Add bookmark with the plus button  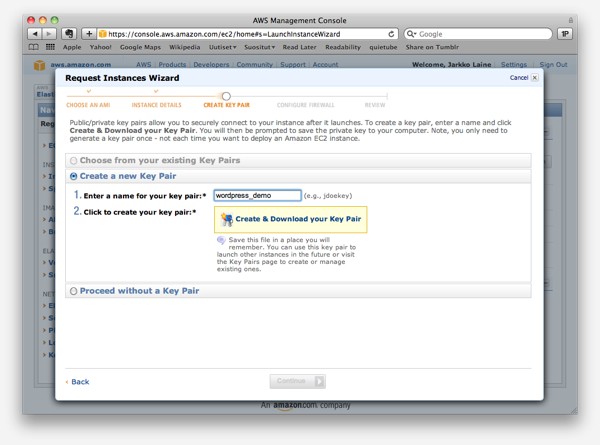(x=89, y=34)
